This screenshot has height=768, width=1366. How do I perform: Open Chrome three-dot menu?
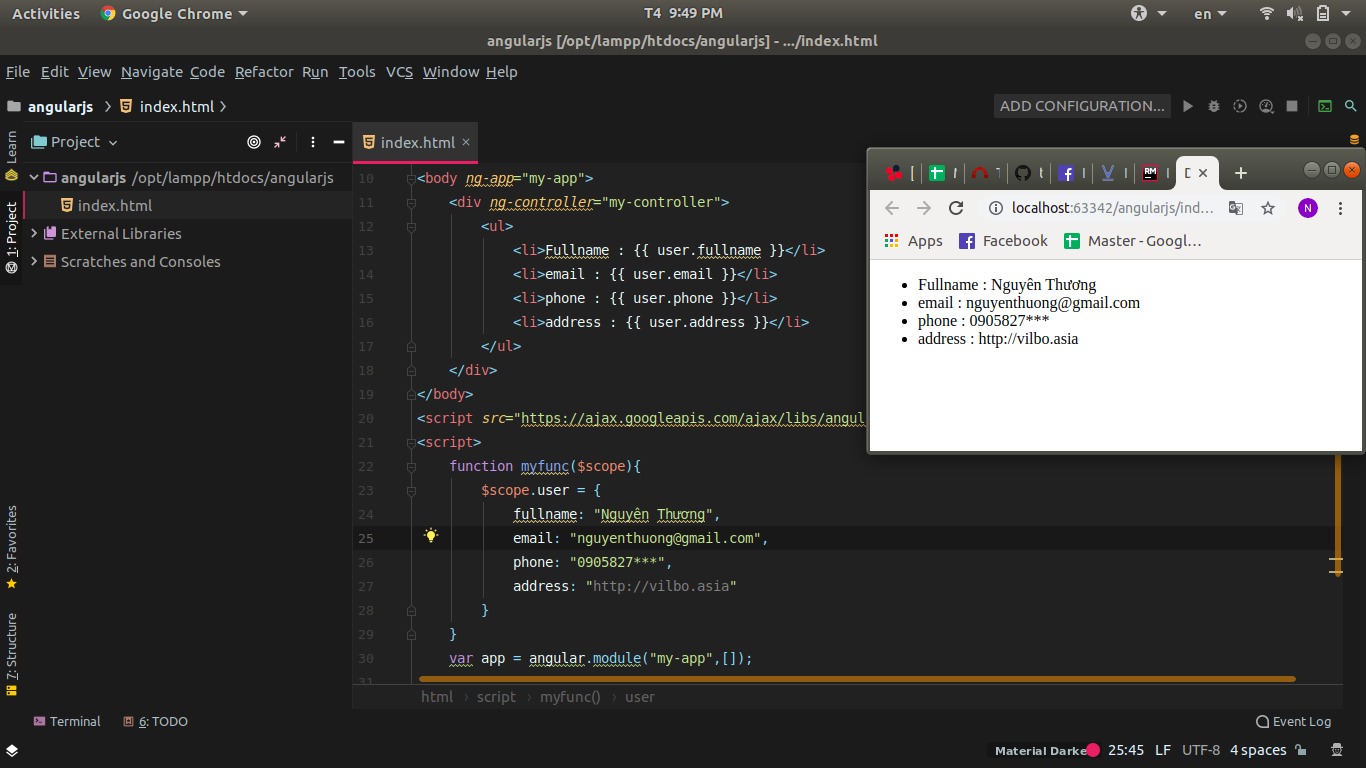pos(1341,208)
